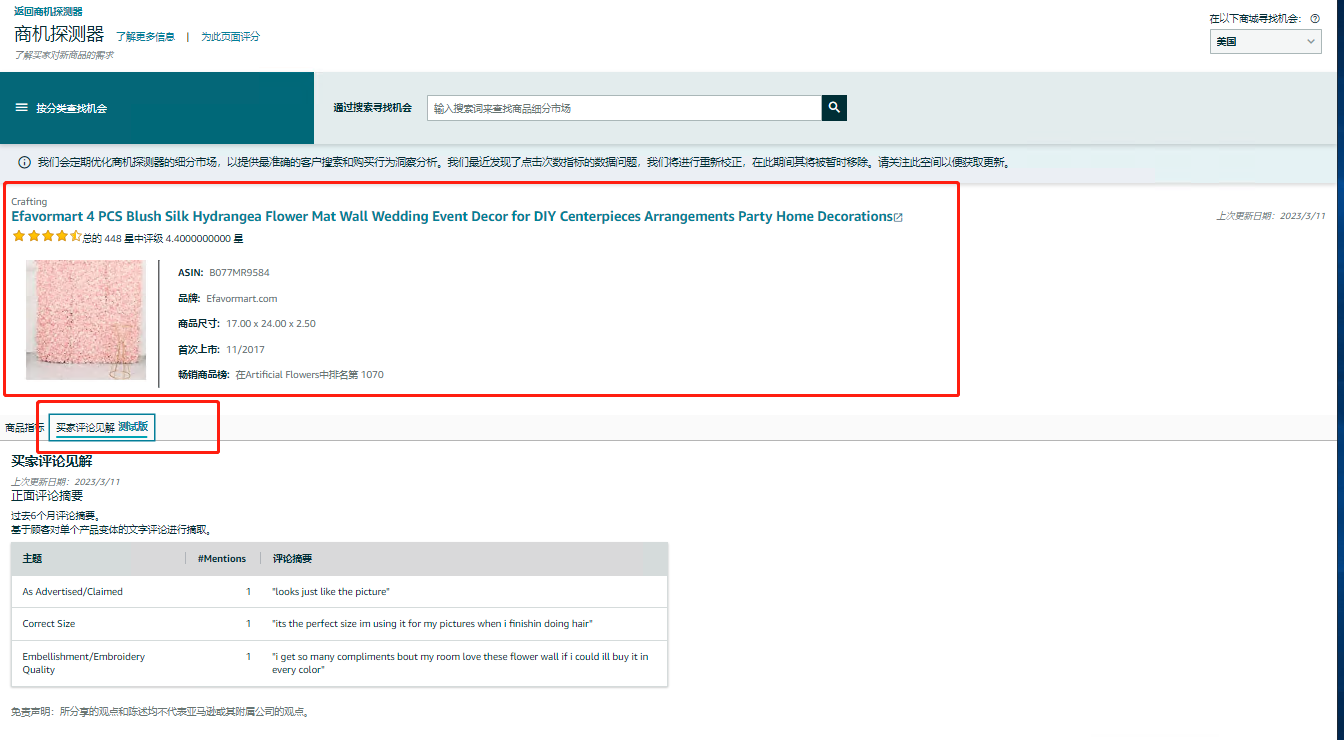Click the info circle icon in notice banner
Image resolution: width=1344 pixels, height=740 pixels.
(x=24, y=162)
